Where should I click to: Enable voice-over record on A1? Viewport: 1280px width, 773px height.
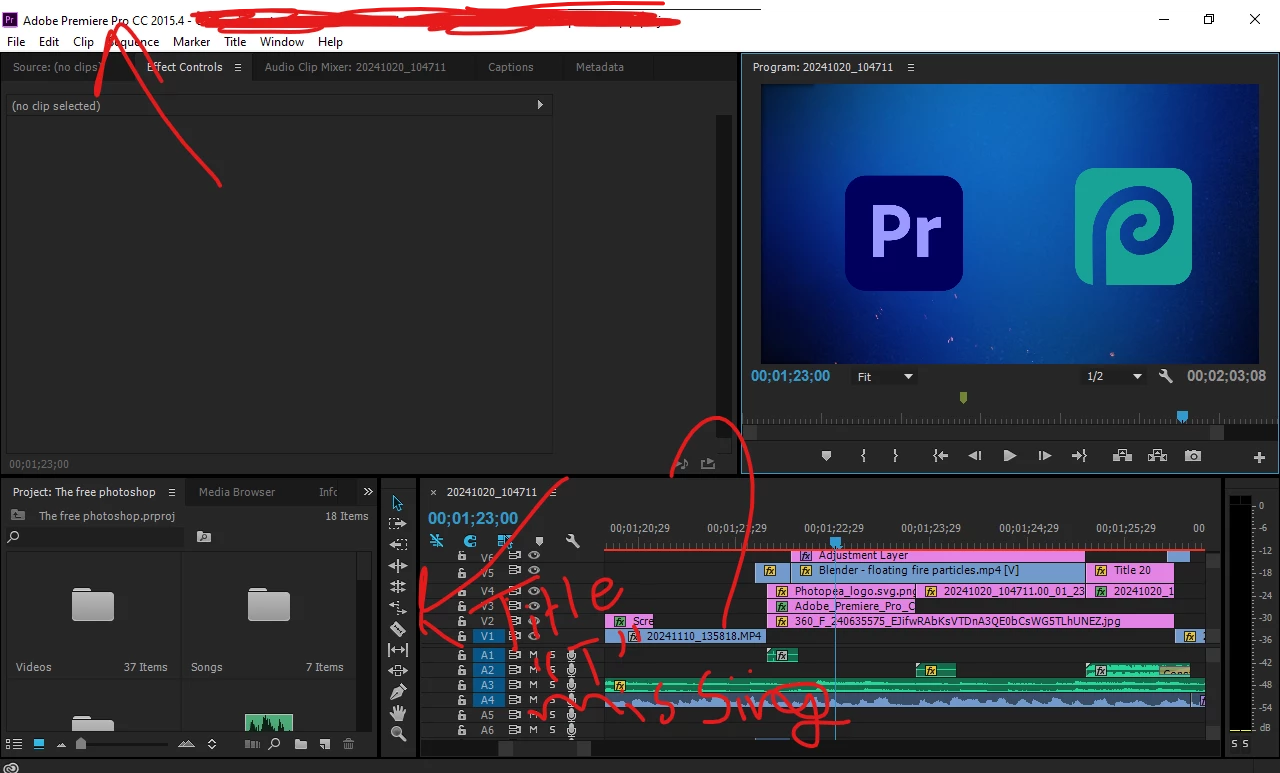[x=571, y=655]
